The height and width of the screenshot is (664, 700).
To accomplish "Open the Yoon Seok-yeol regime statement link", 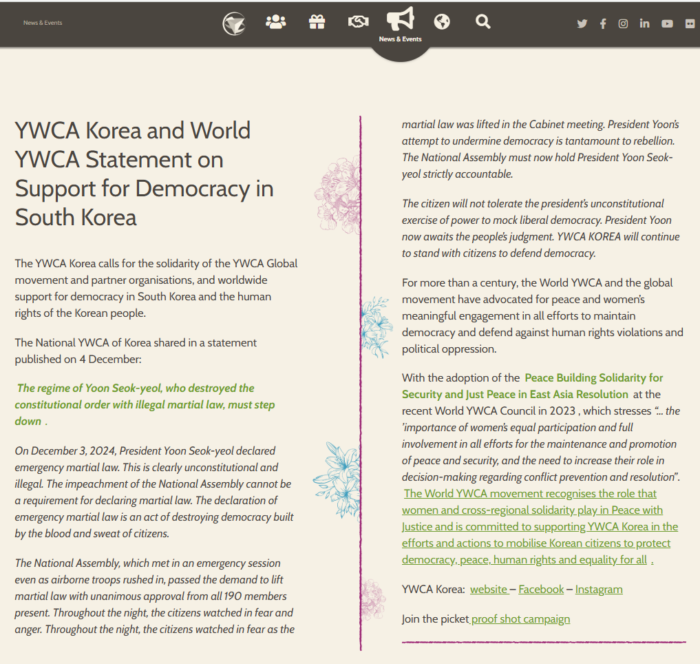I will click(x=135, y=388).
